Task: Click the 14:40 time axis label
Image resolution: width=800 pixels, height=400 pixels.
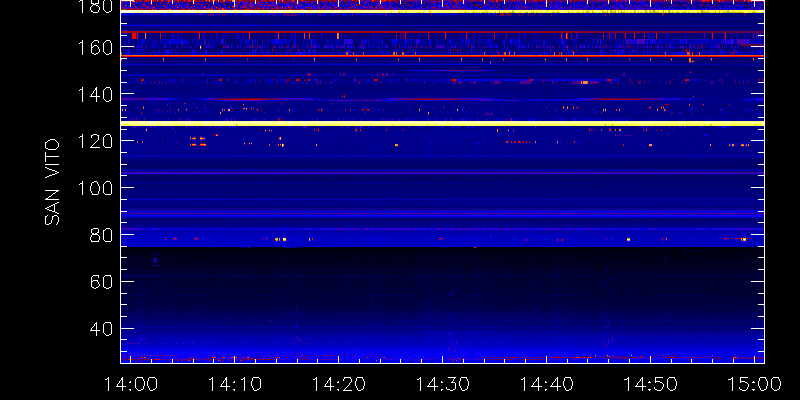Action: tap(546, 384)
